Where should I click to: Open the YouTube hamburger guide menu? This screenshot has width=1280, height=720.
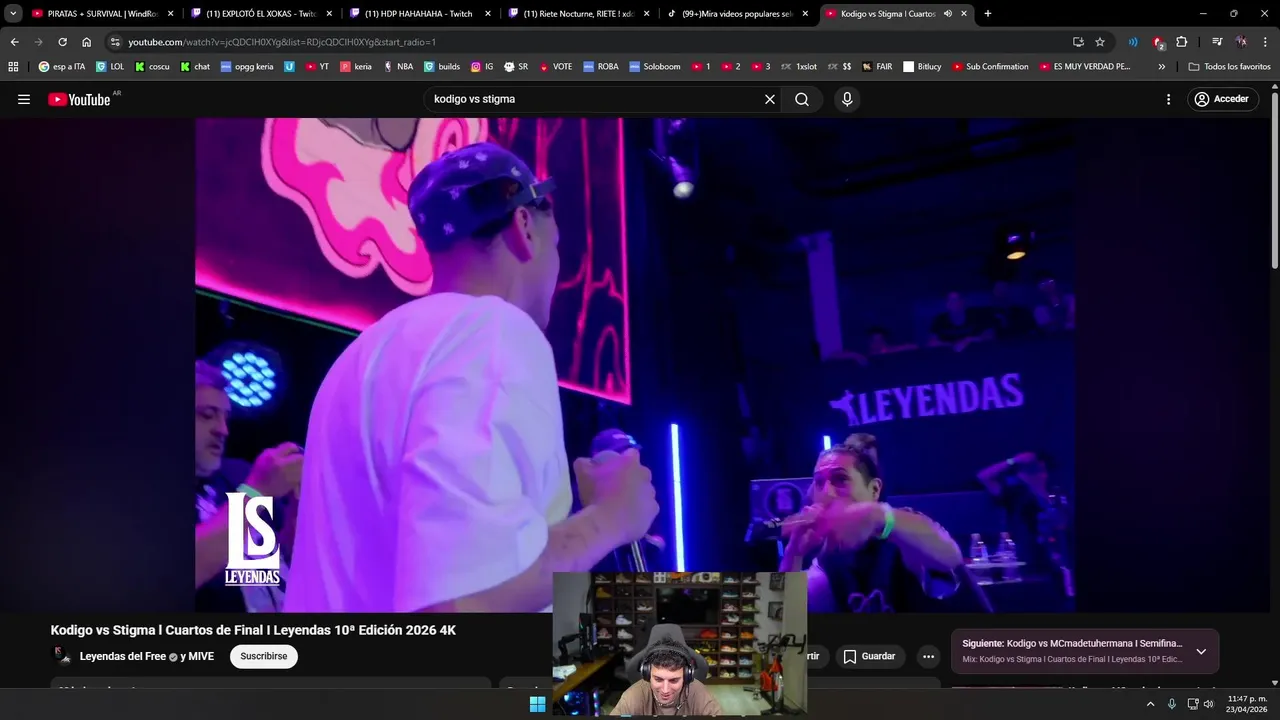coord(24,99)
